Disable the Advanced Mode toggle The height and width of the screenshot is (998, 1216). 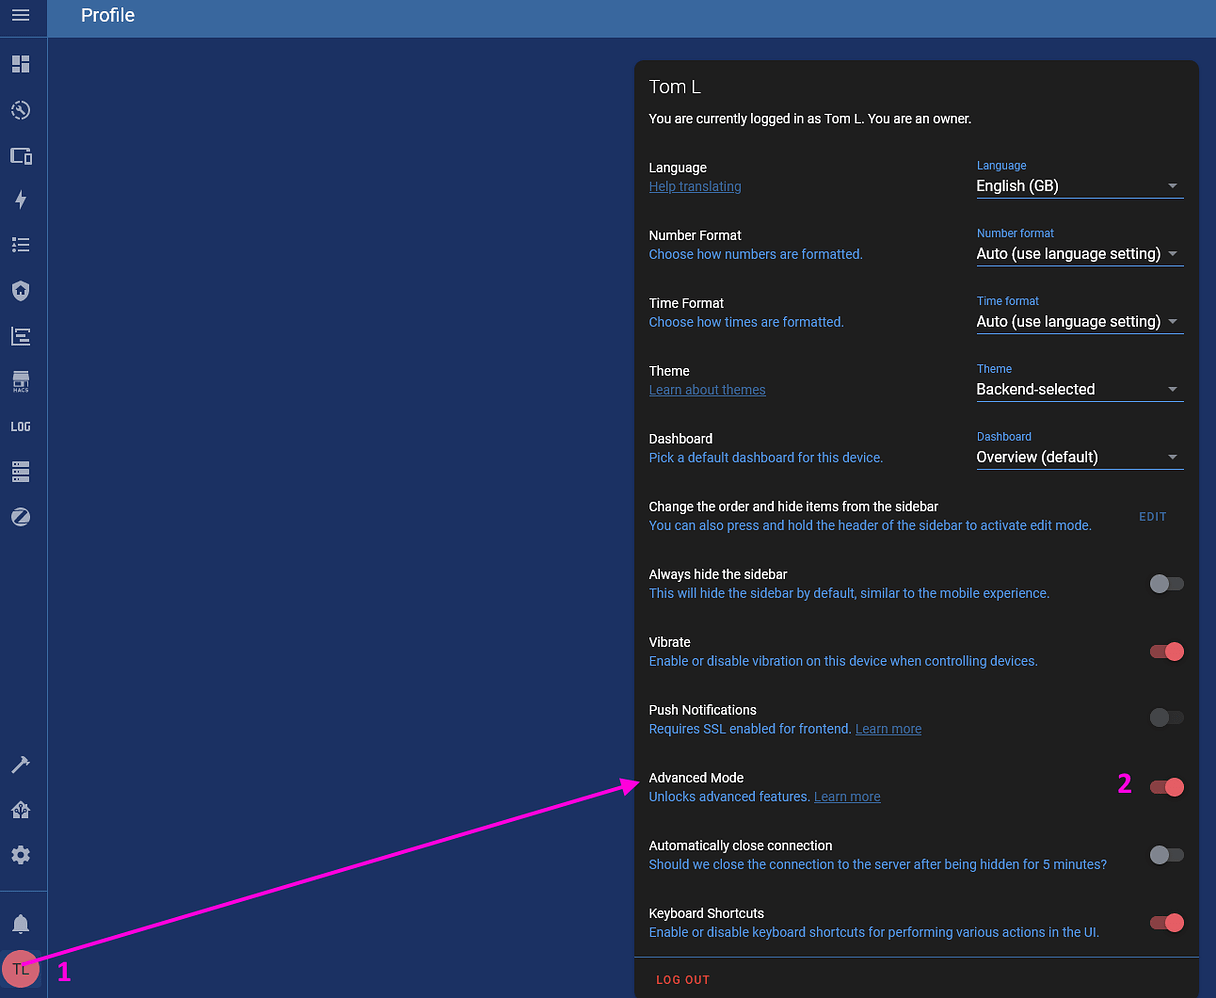tap(1166, 787)
